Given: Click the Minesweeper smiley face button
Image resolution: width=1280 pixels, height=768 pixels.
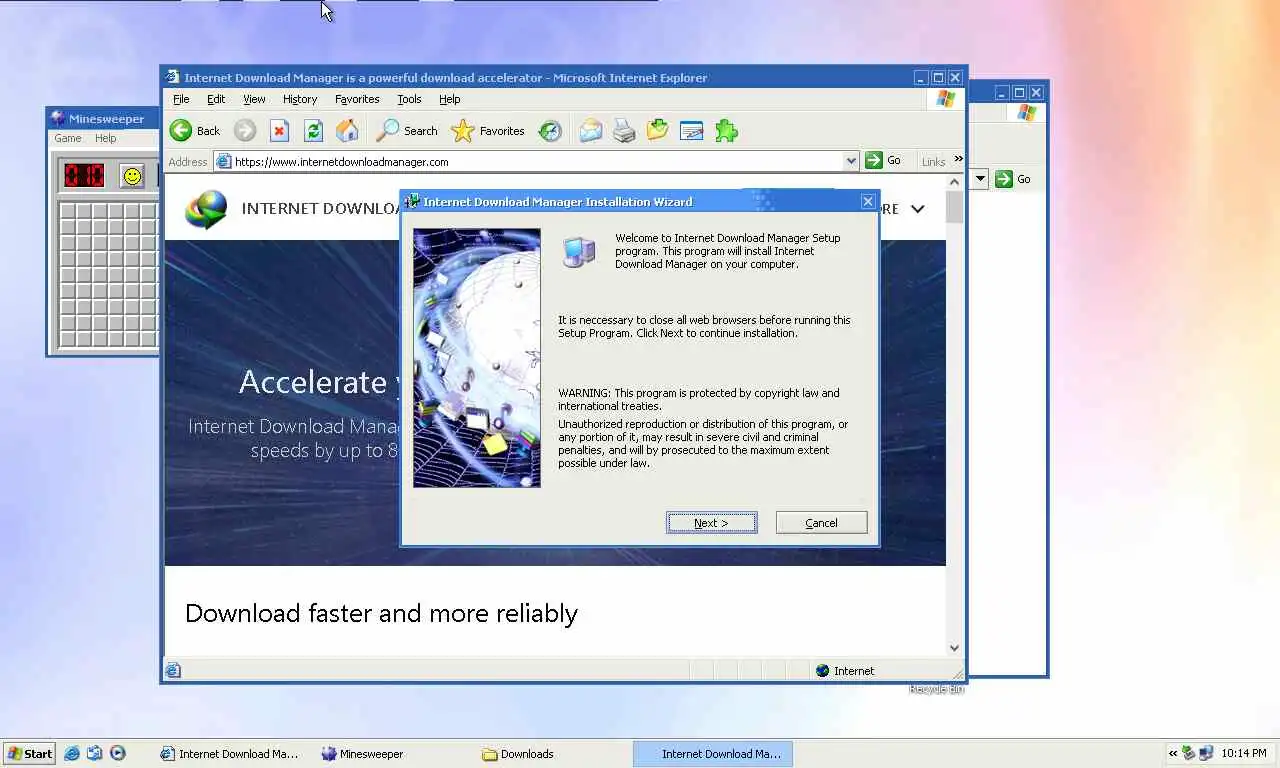Looking at the screenshot, I should pos(132,176).
